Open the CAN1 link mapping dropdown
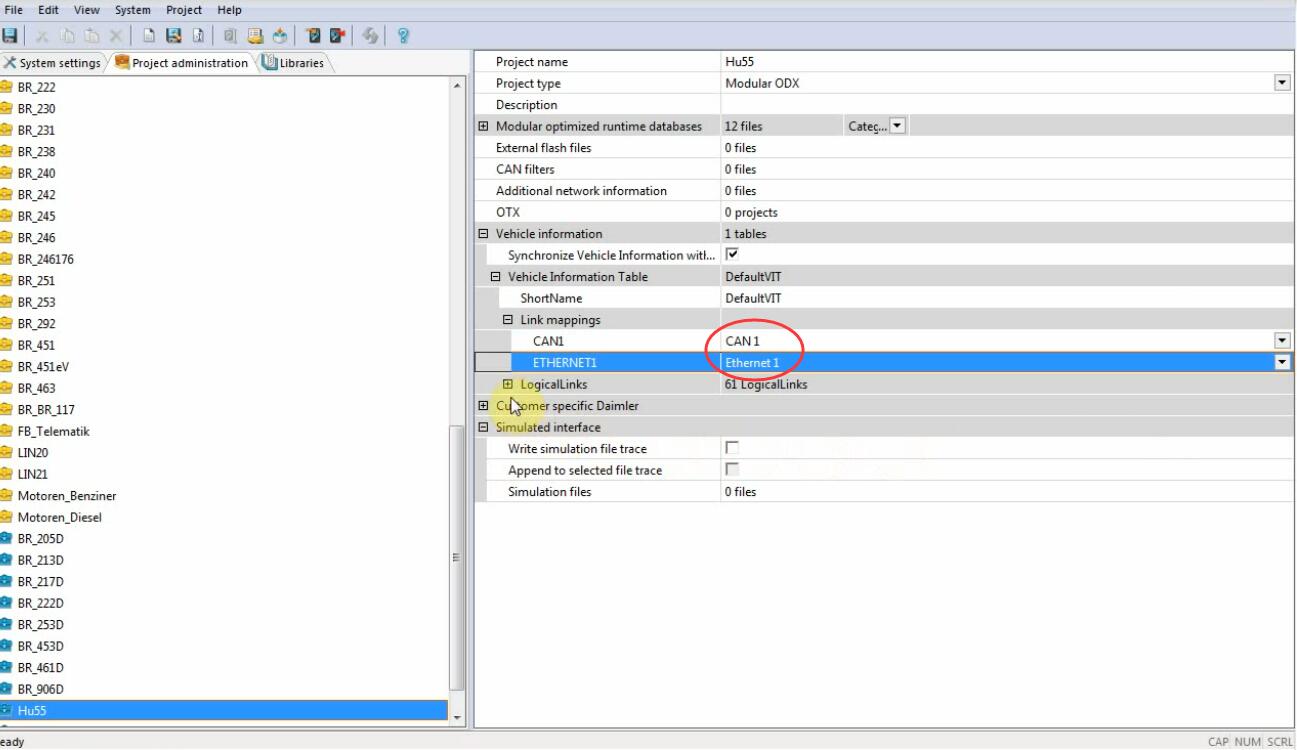Viewport: 1297px width, 750px height. coord(1282,341)
